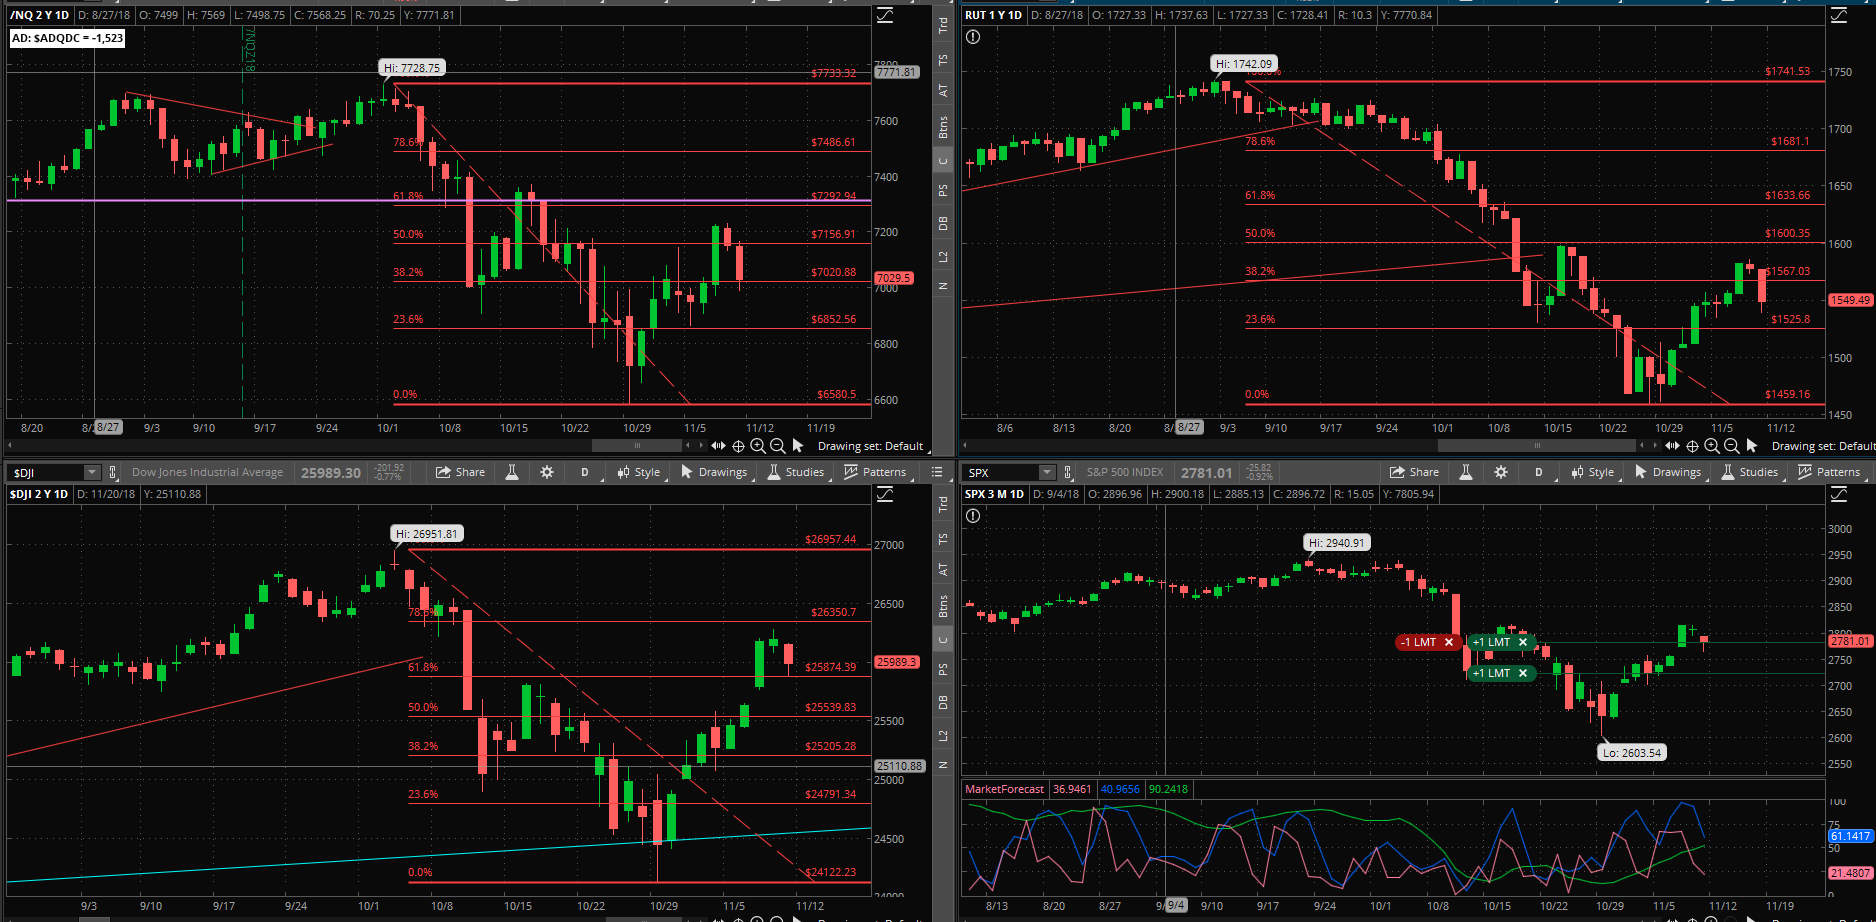The width and height of the screenshot is (1876, 922).
Task: Select the pointer drawing tool on RUT chart
Action: point(1752,445)
